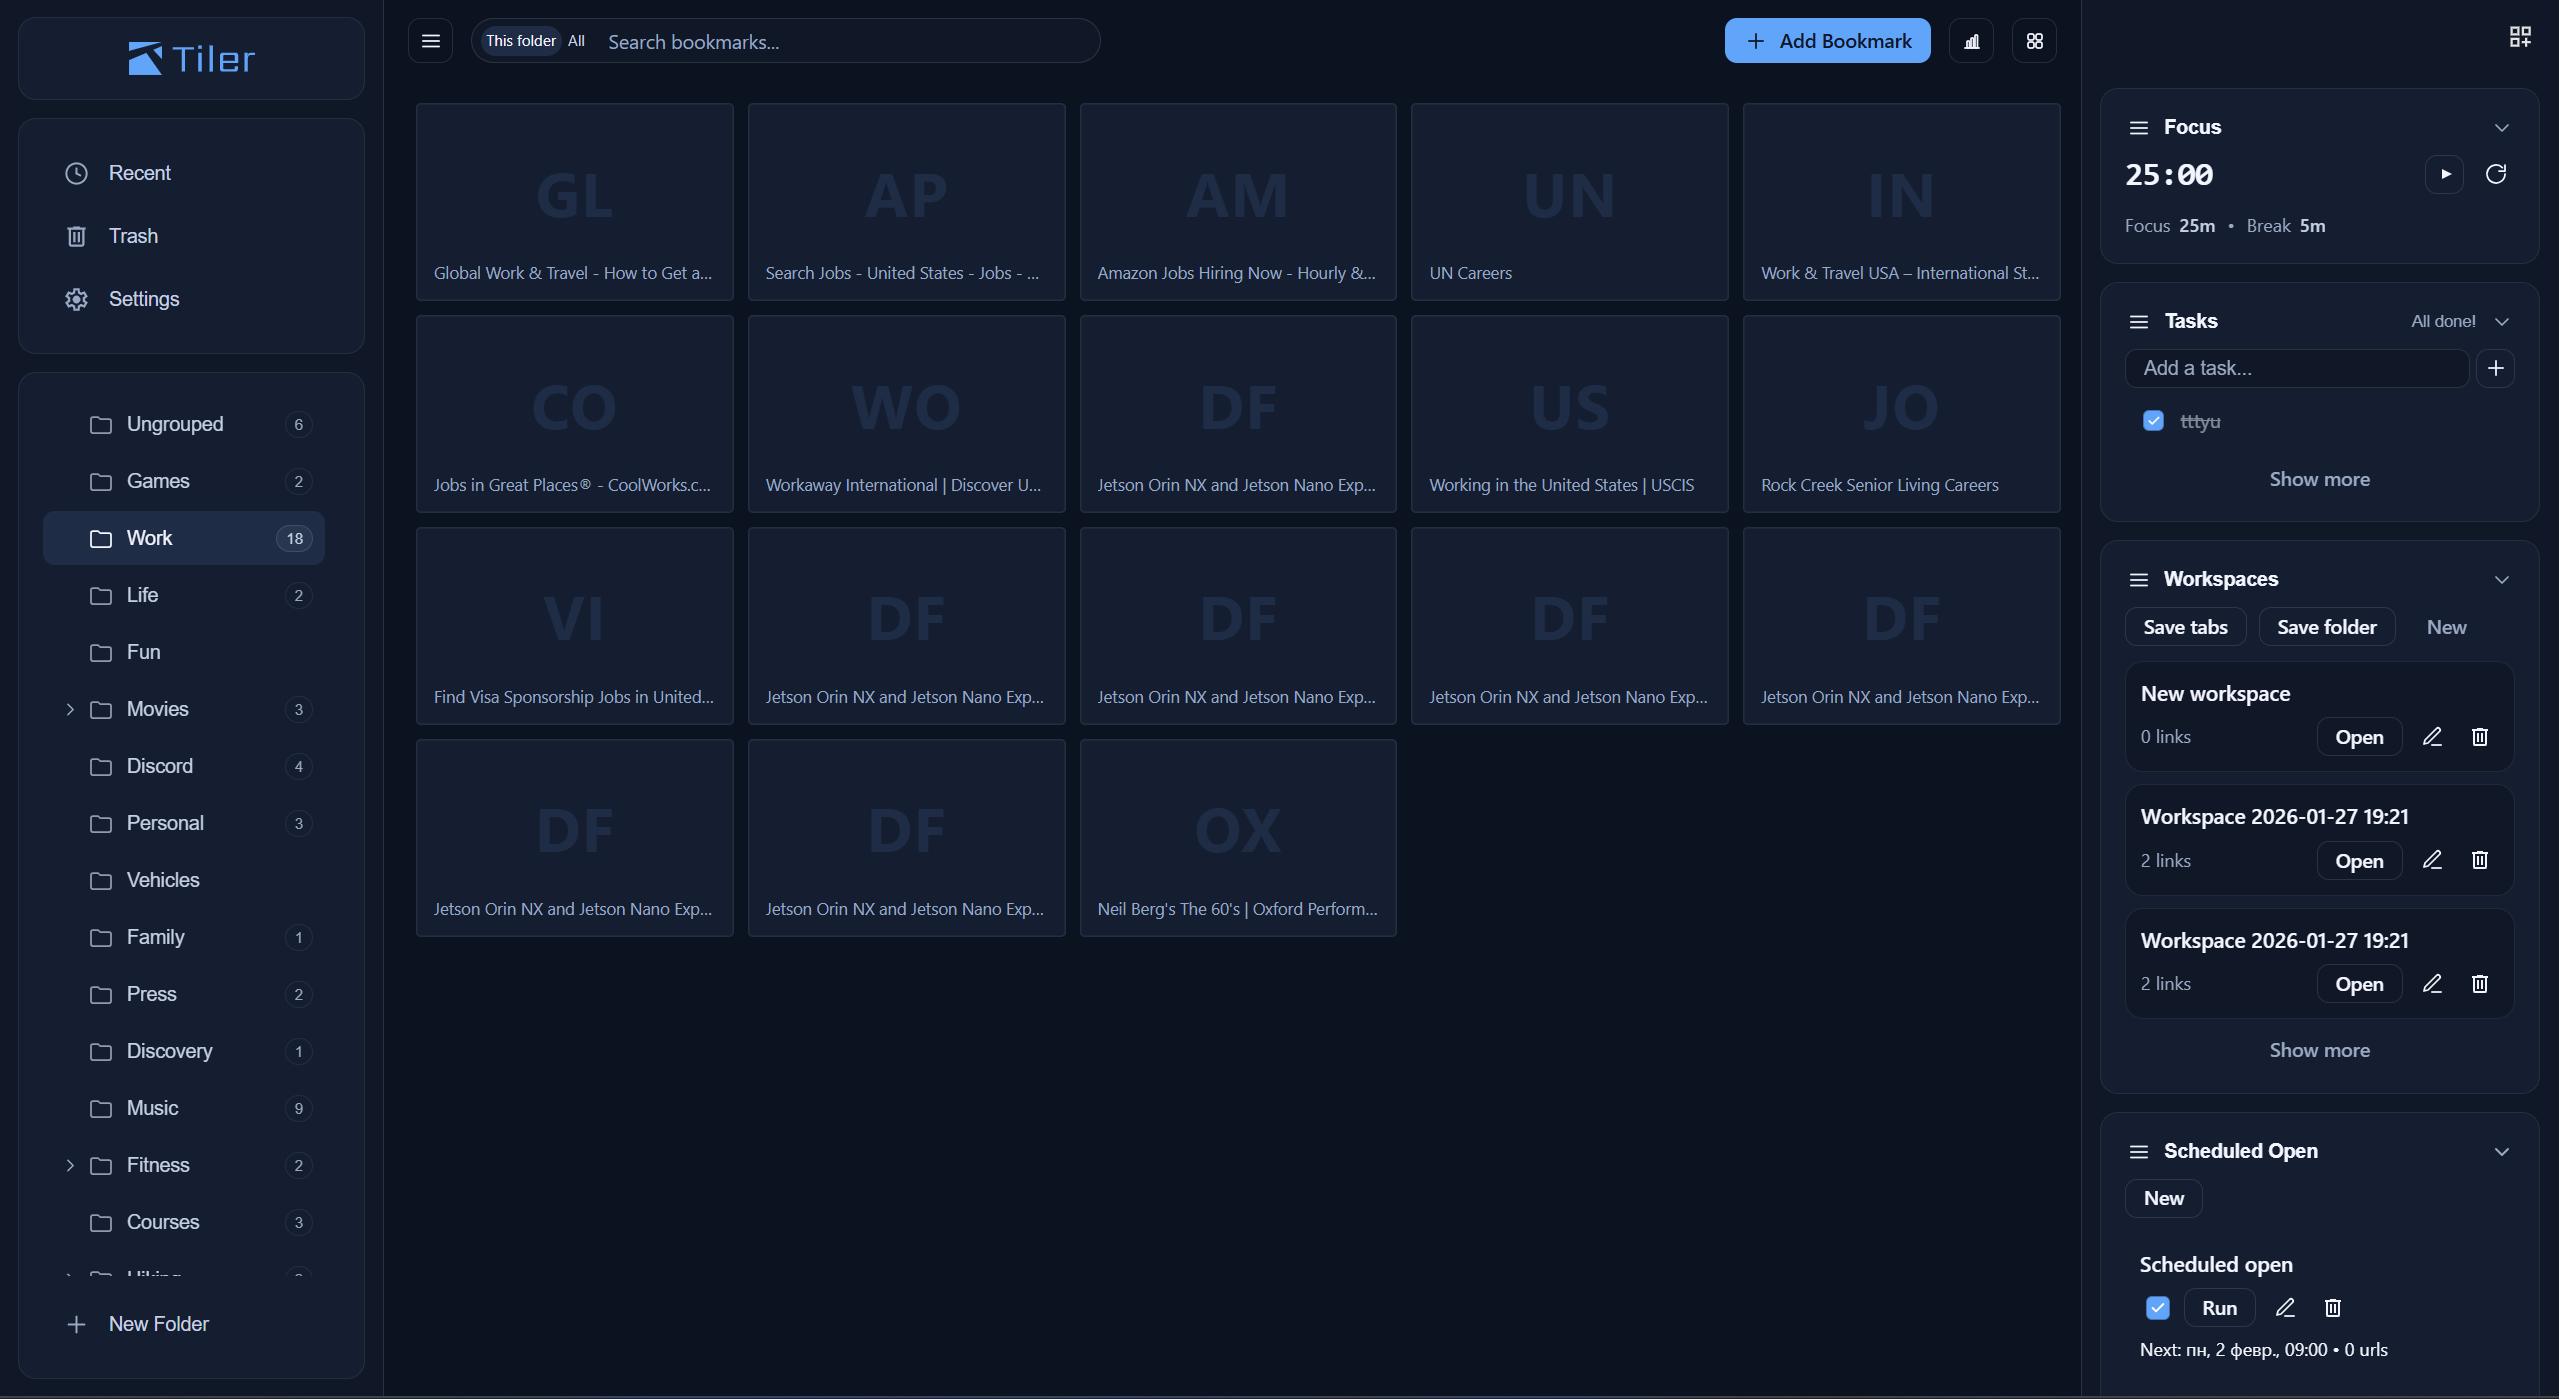
Task: Click the plus icon to add a task
Action: [2495, 368]
